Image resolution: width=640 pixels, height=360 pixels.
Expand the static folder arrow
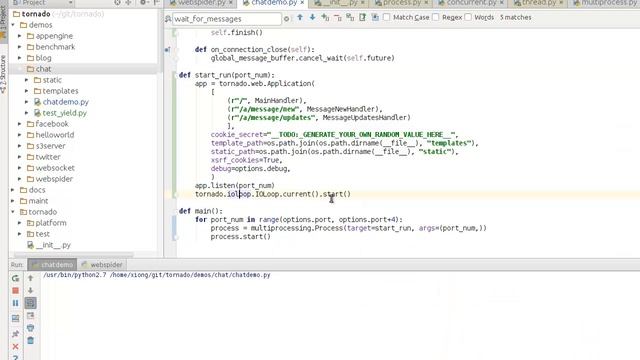27,80
